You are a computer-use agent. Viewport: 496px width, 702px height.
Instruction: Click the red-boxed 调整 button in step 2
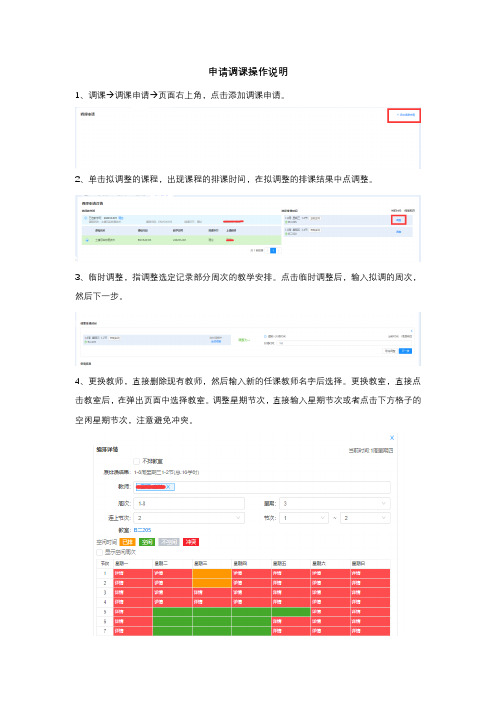tap(398, 219)
